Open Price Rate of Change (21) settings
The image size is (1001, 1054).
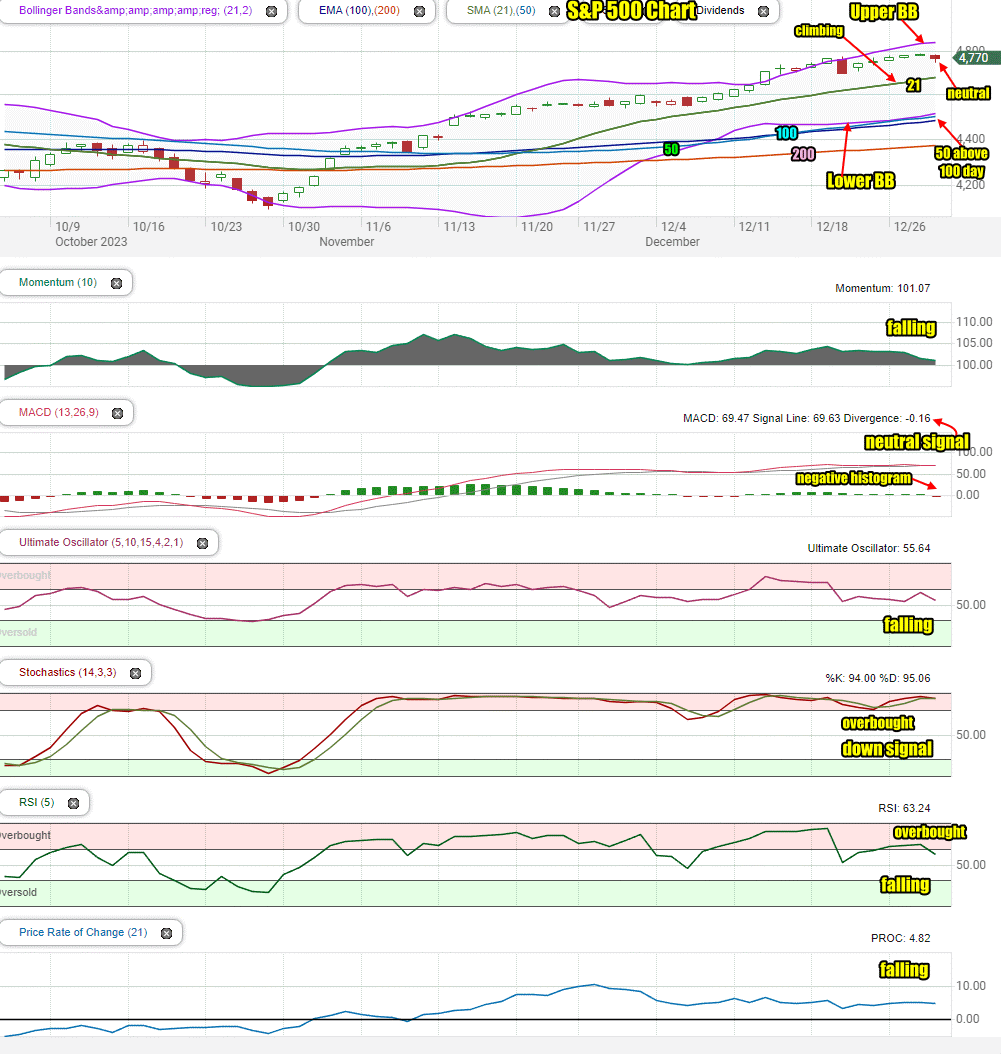coord(83,932)
